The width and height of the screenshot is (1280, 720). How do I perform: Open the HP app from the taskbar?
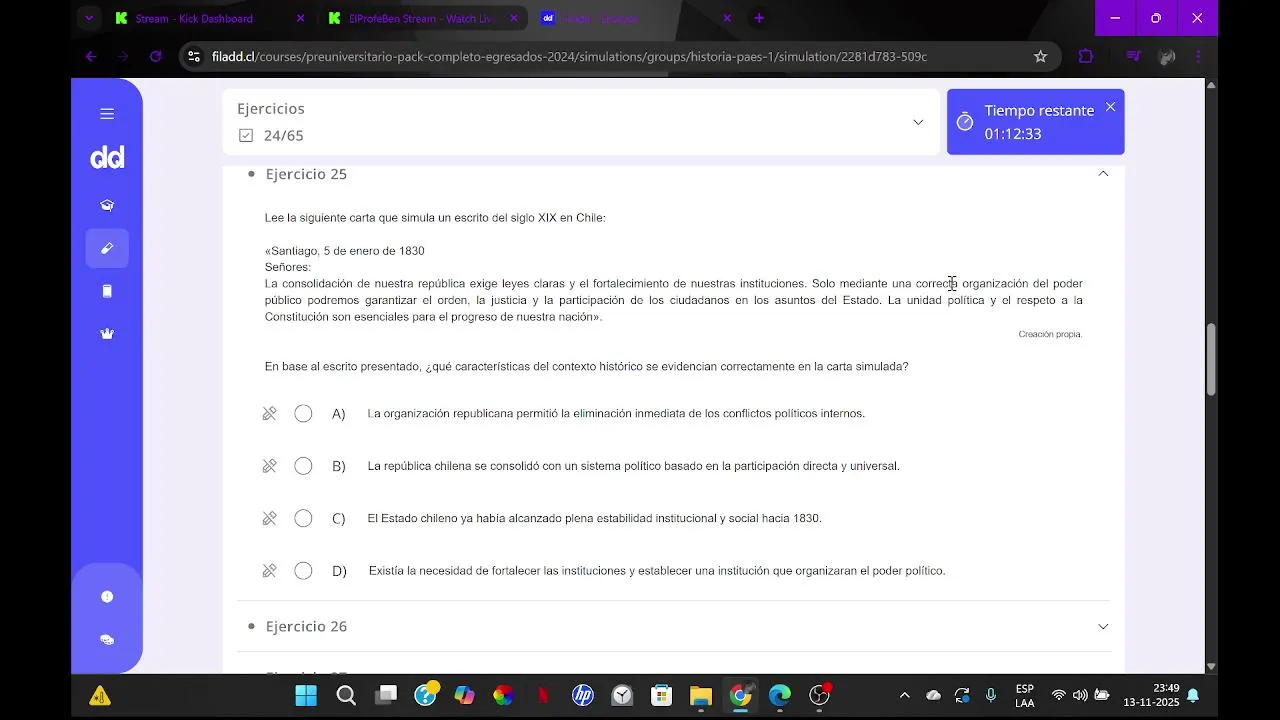583,696
